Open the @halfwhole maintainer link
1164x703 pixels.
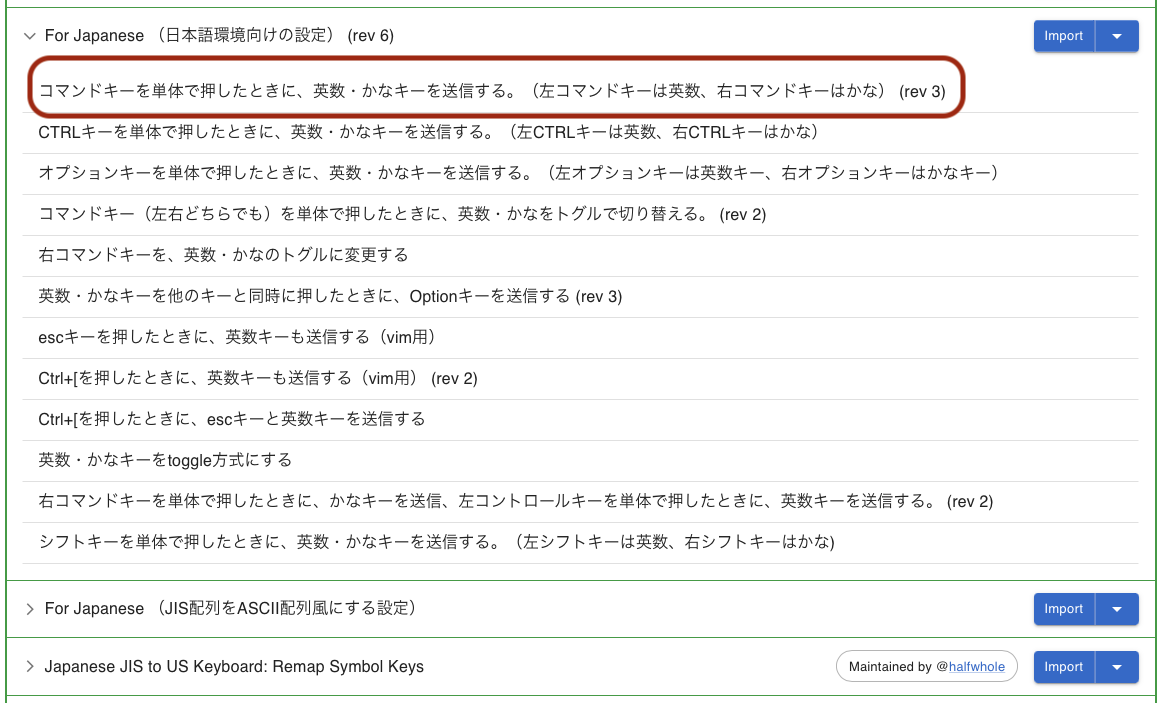click(x=976, y=667)
